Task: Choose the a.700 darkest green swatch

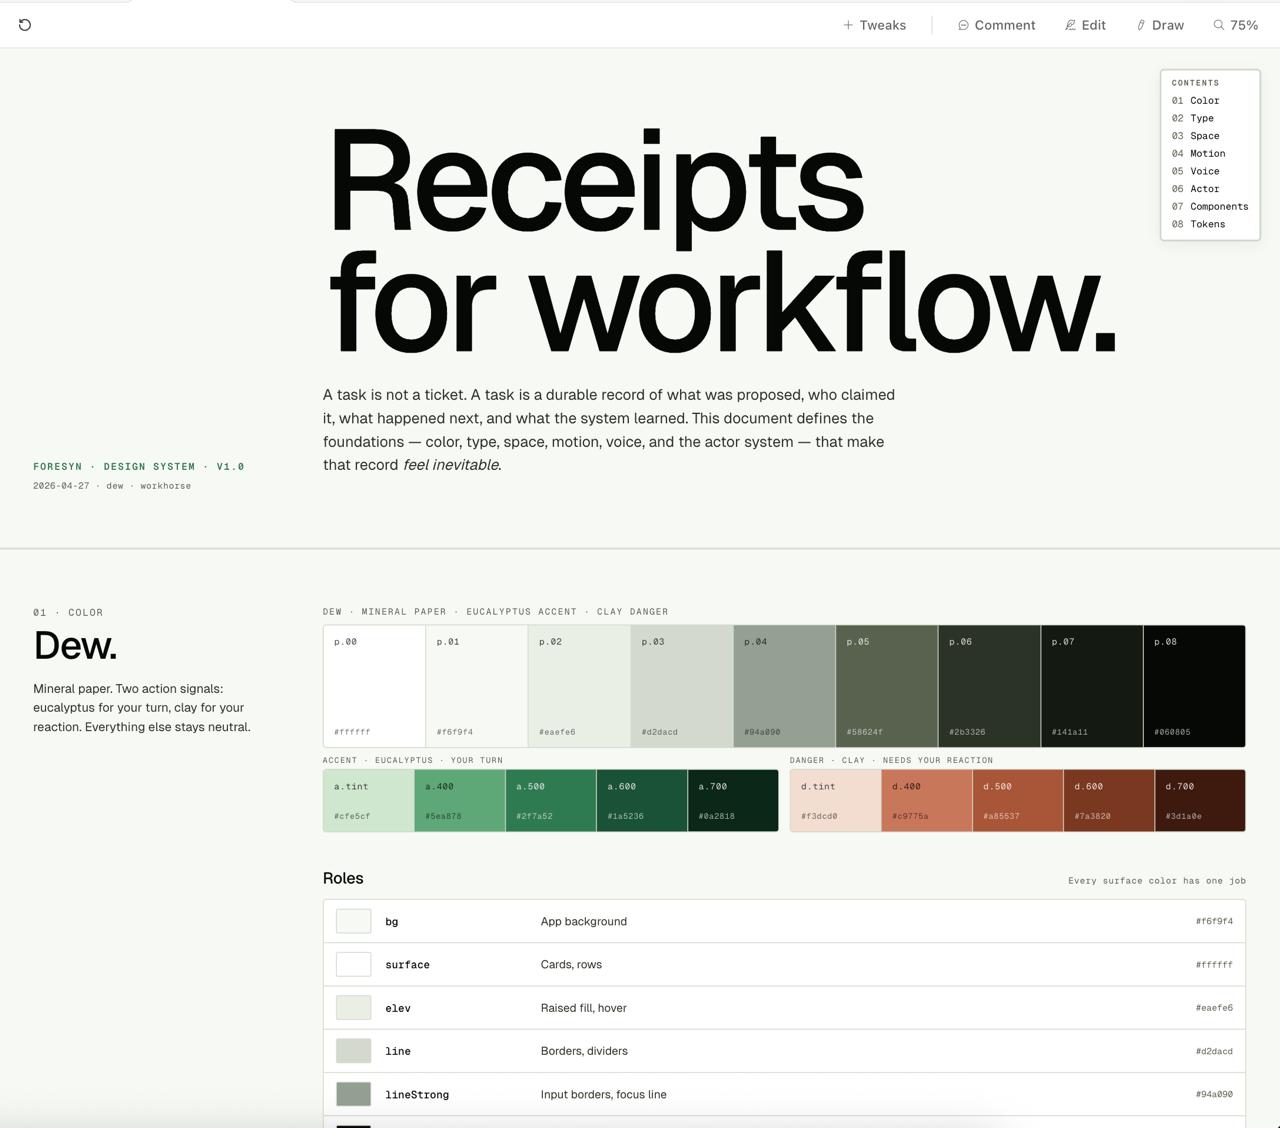Action: point(733,801)
